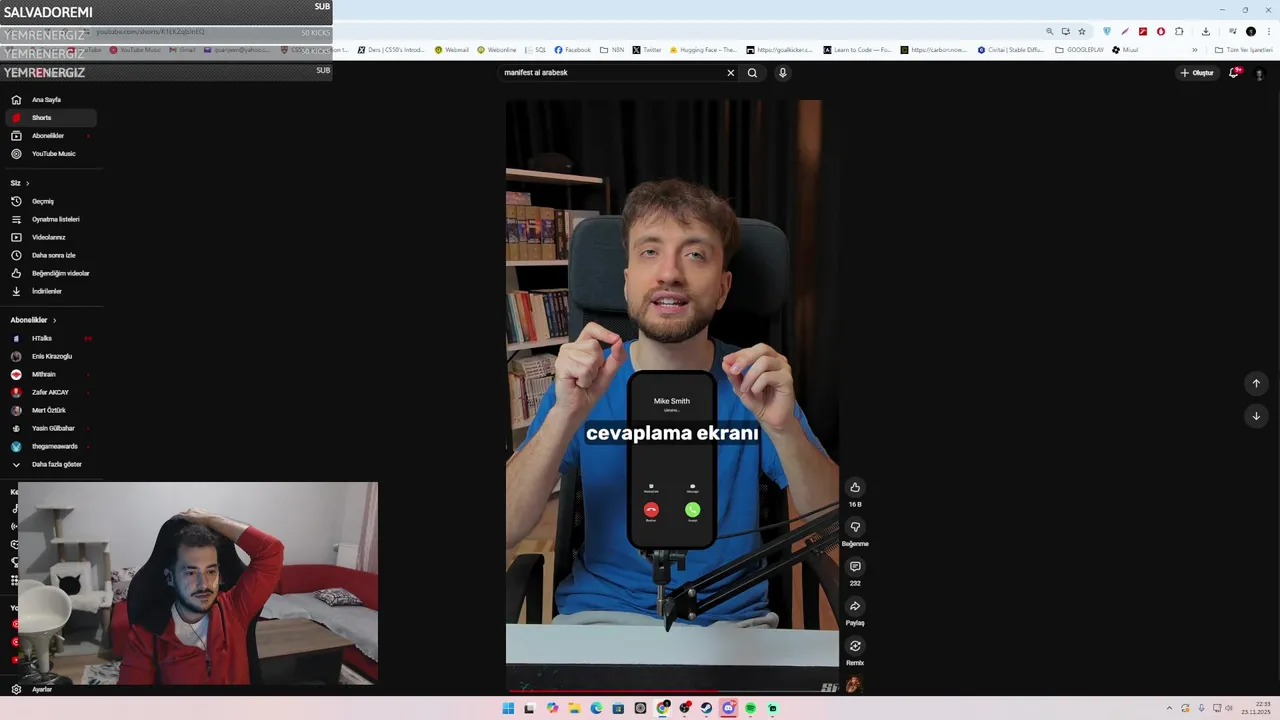Start voice search with microphone

pos(783,73)
